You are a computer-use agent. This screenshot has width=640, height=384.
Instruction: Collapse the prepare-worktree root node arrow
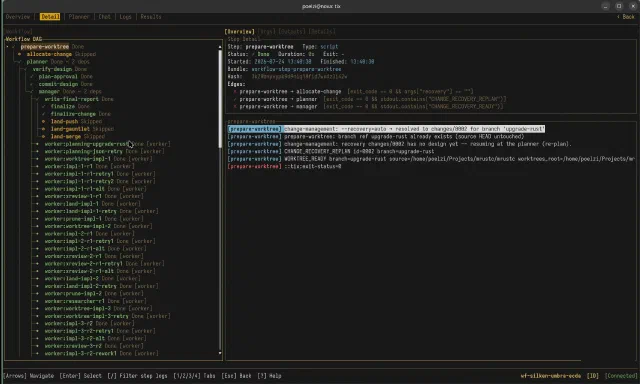[7, 47]
